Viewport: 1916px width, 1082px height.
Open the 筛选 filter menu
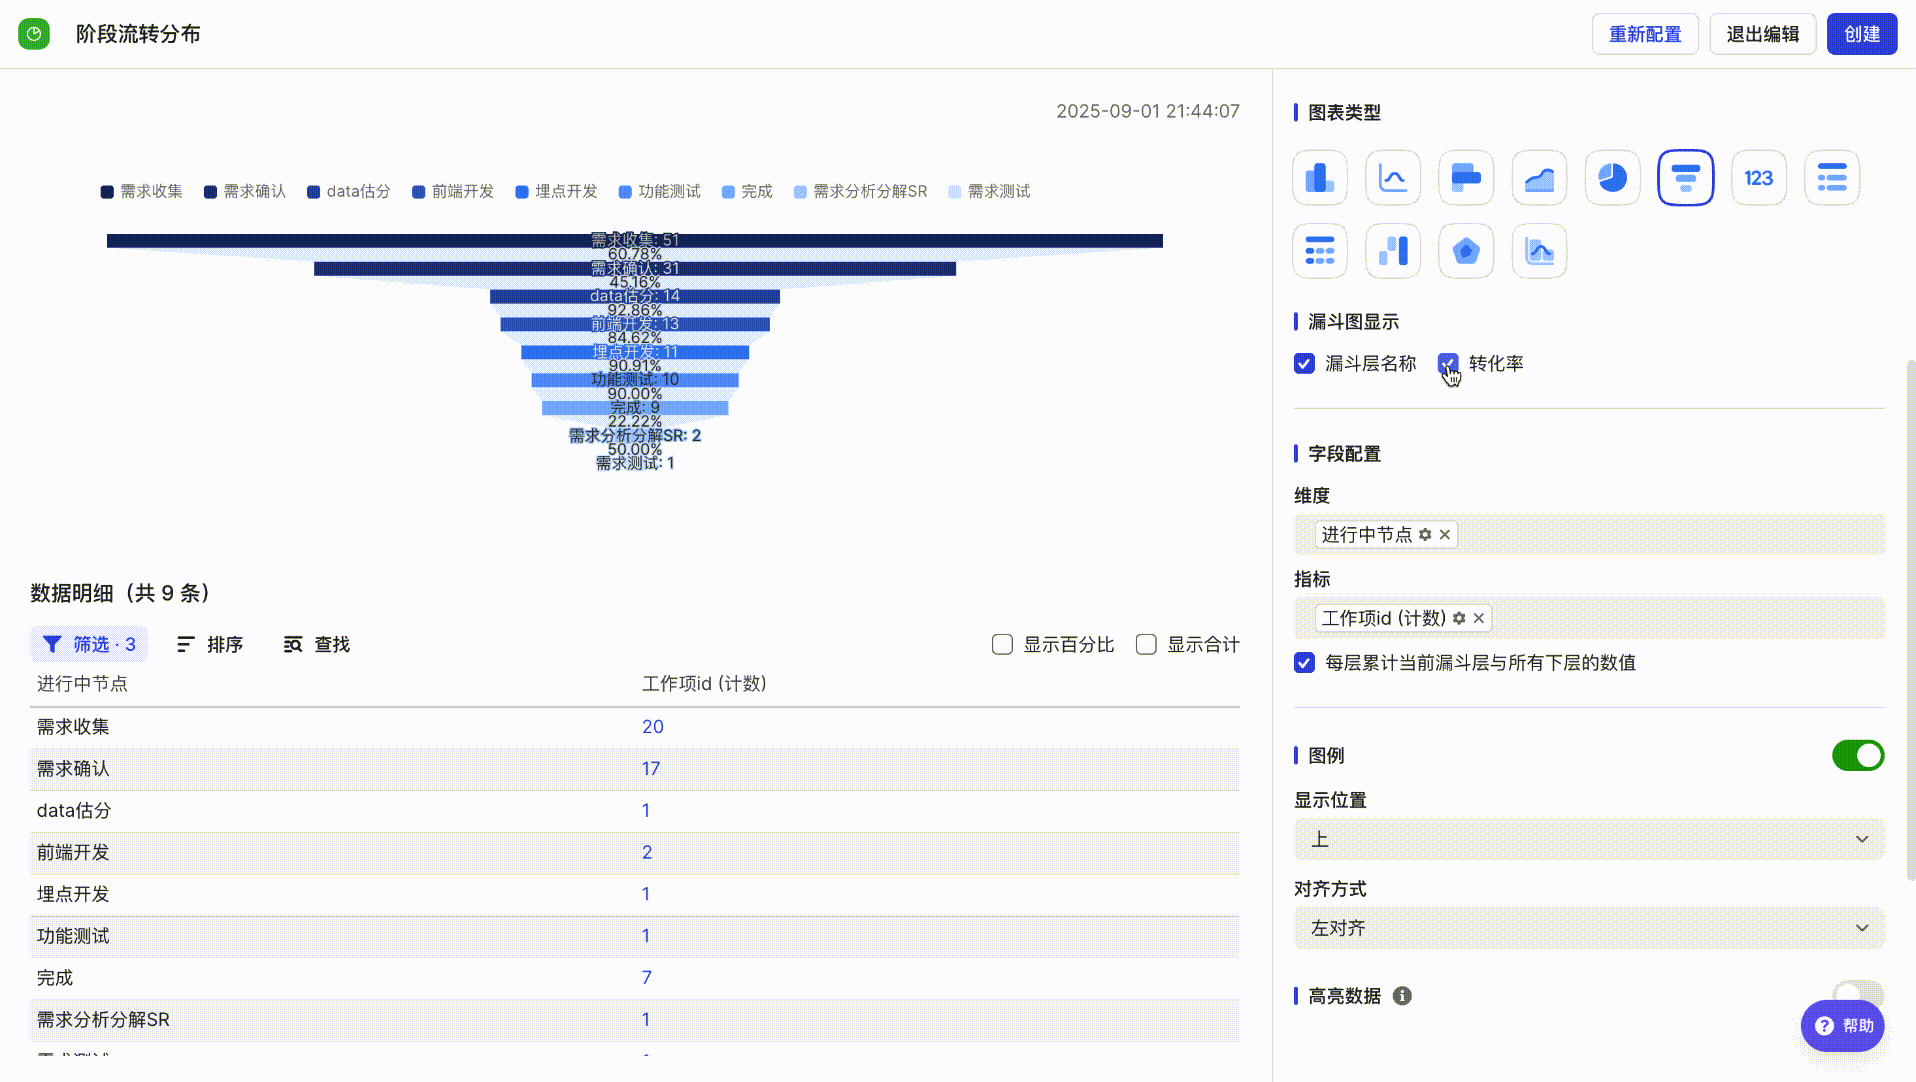[89, 645]
